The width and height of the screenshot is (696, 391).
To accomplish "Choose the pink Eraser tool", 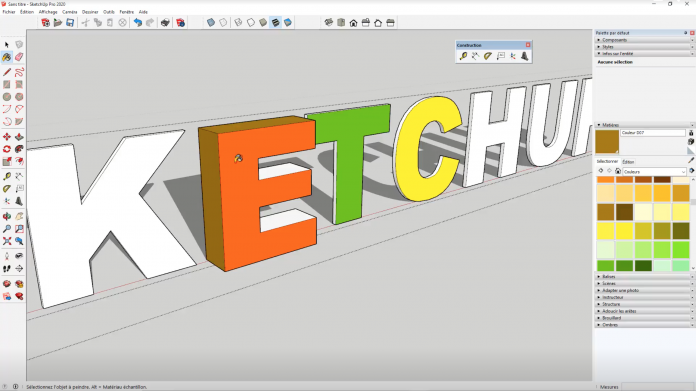I will [19, 57].
